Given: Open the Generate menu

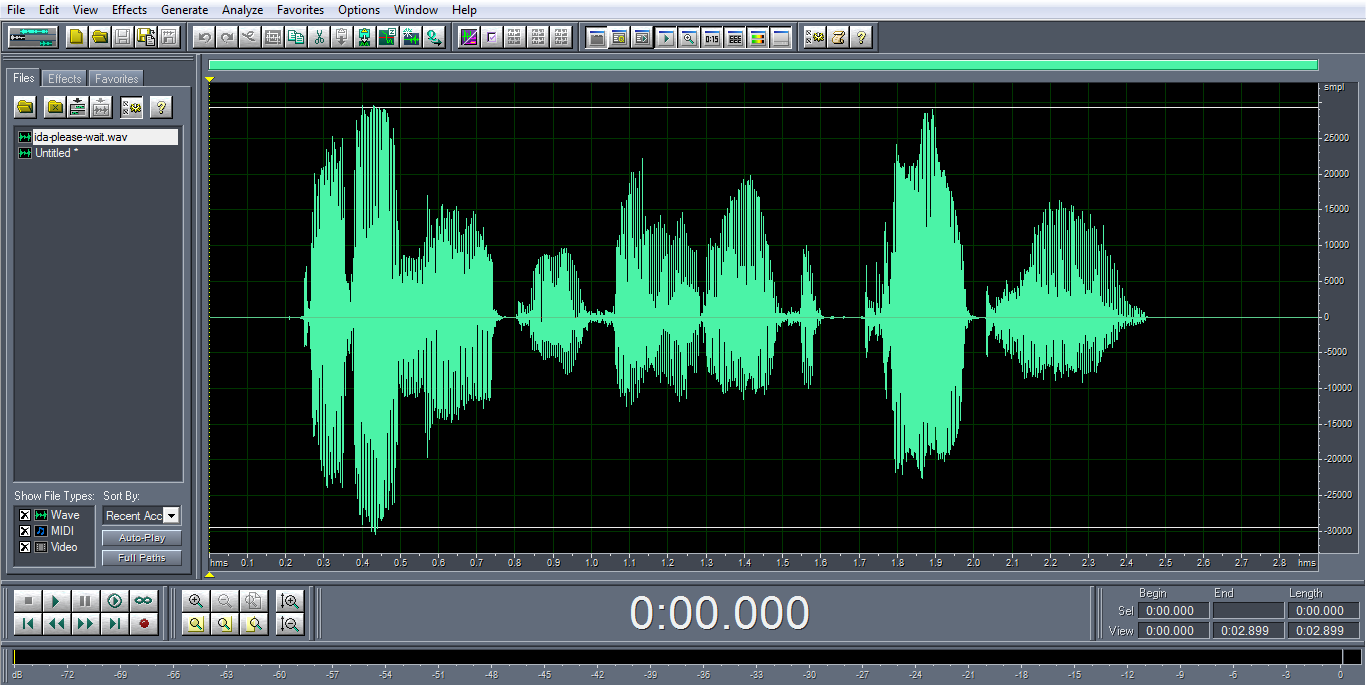Looking at the screenshot, I should pyautogui.click(x=184, y=10).
